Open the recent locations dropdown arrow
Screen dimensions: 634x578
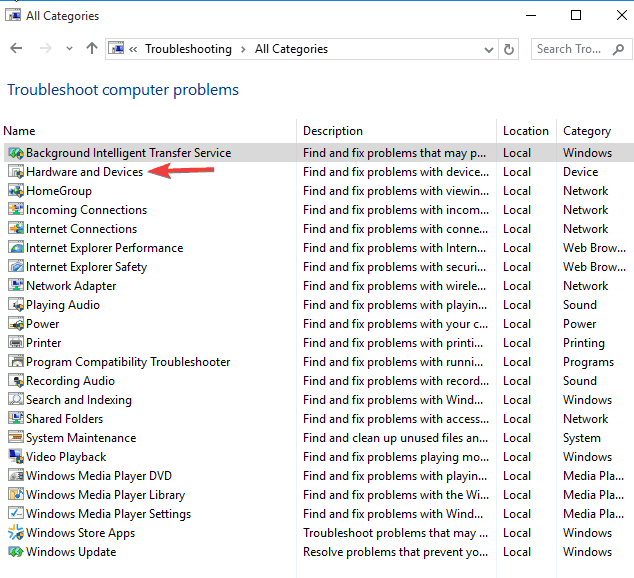point(69,49)
